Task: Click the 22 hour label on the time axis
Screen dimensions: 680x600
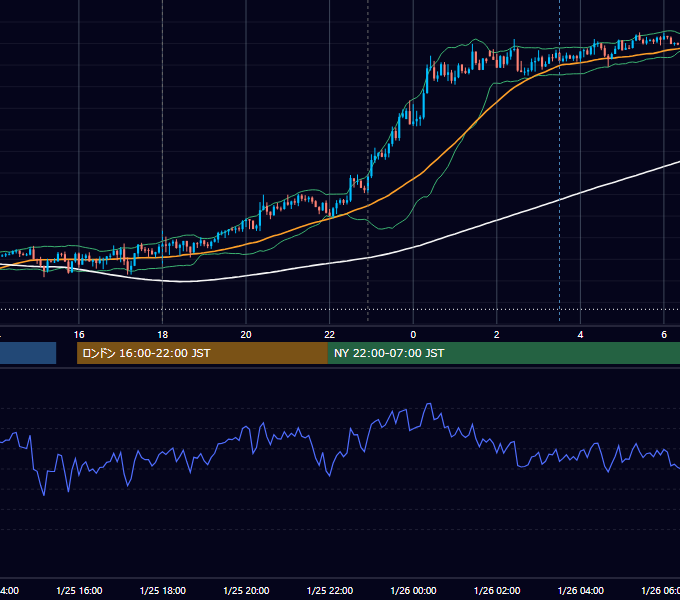Action: 330,335
